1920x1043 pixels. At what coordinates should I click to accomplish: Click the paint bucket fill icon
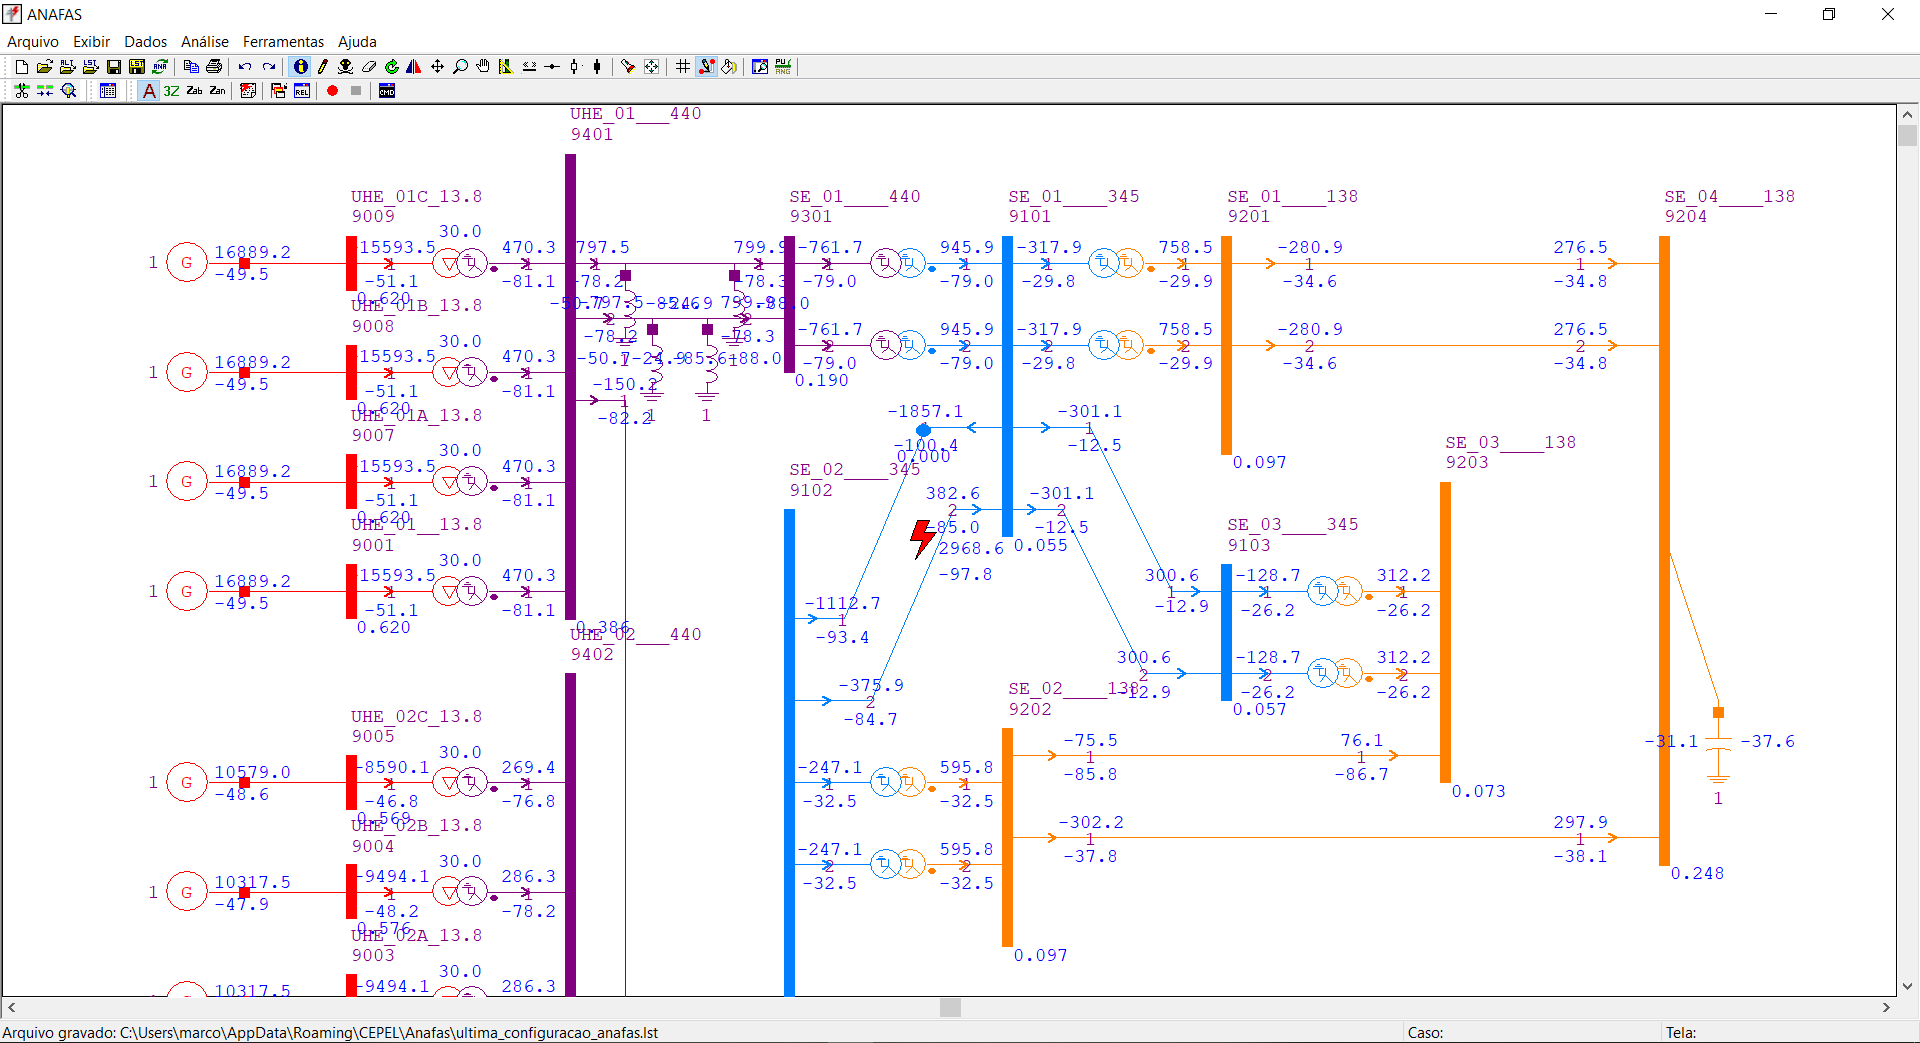coord(729,67)
